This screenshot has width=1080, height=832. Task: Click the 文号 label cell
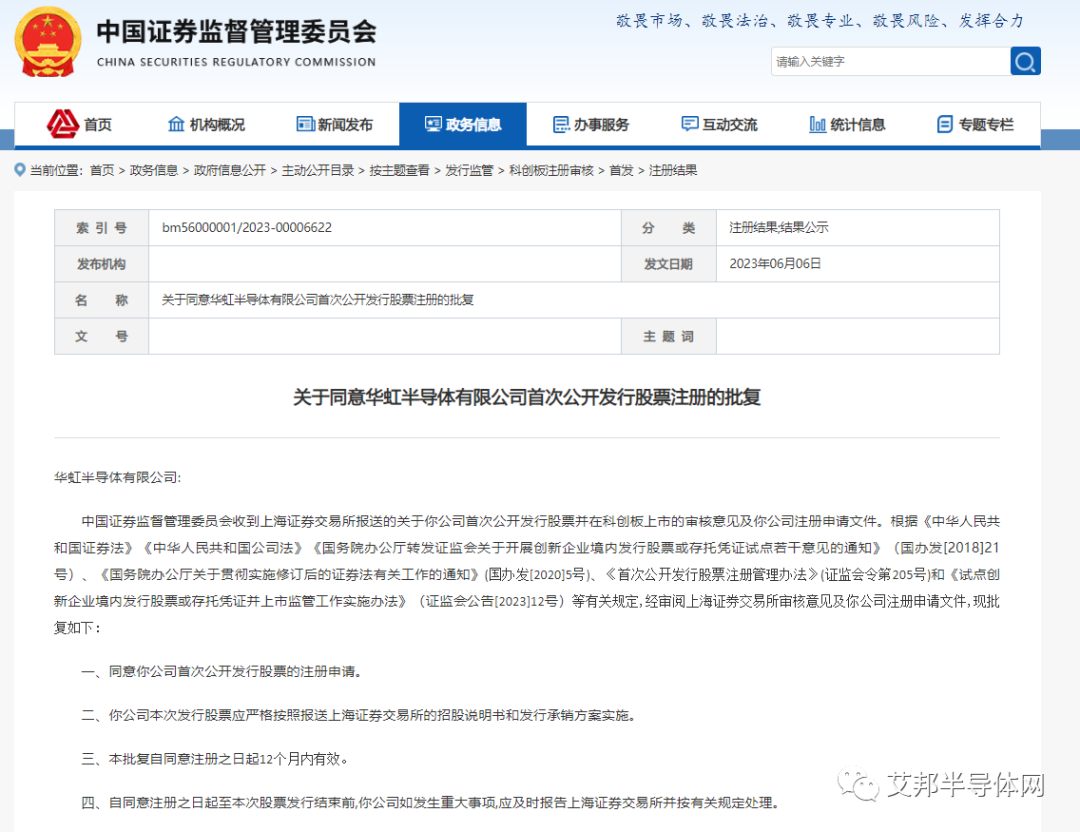pos(101,336)
